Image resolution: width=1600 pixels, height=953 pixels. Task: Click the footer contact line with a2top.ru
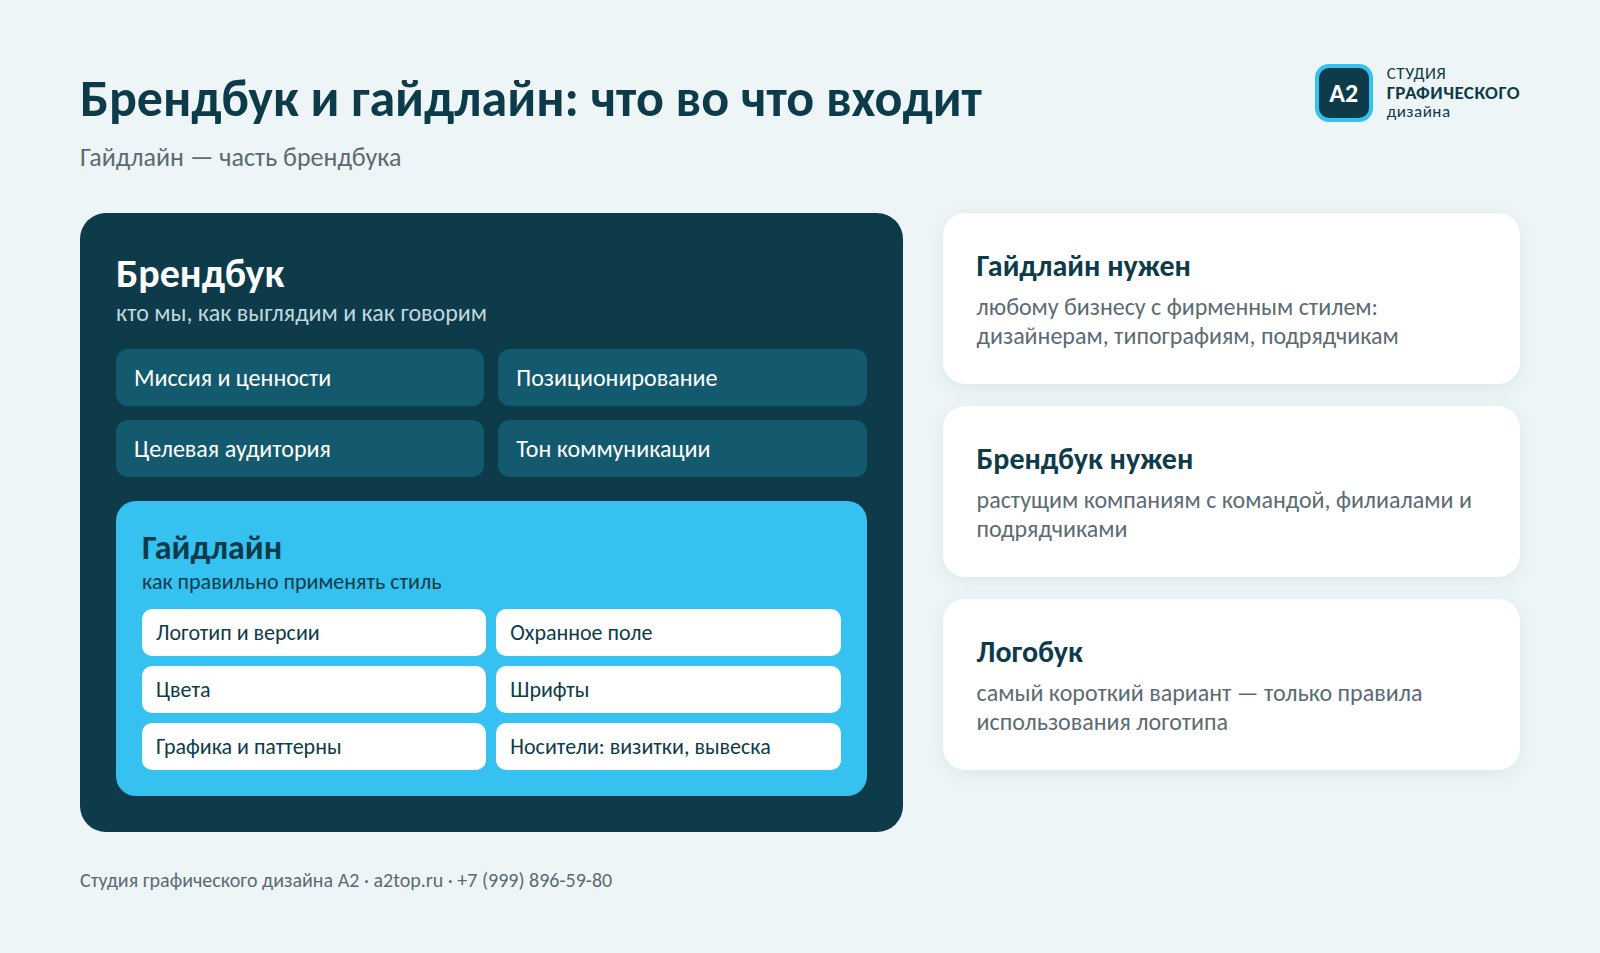coord(346,881)
